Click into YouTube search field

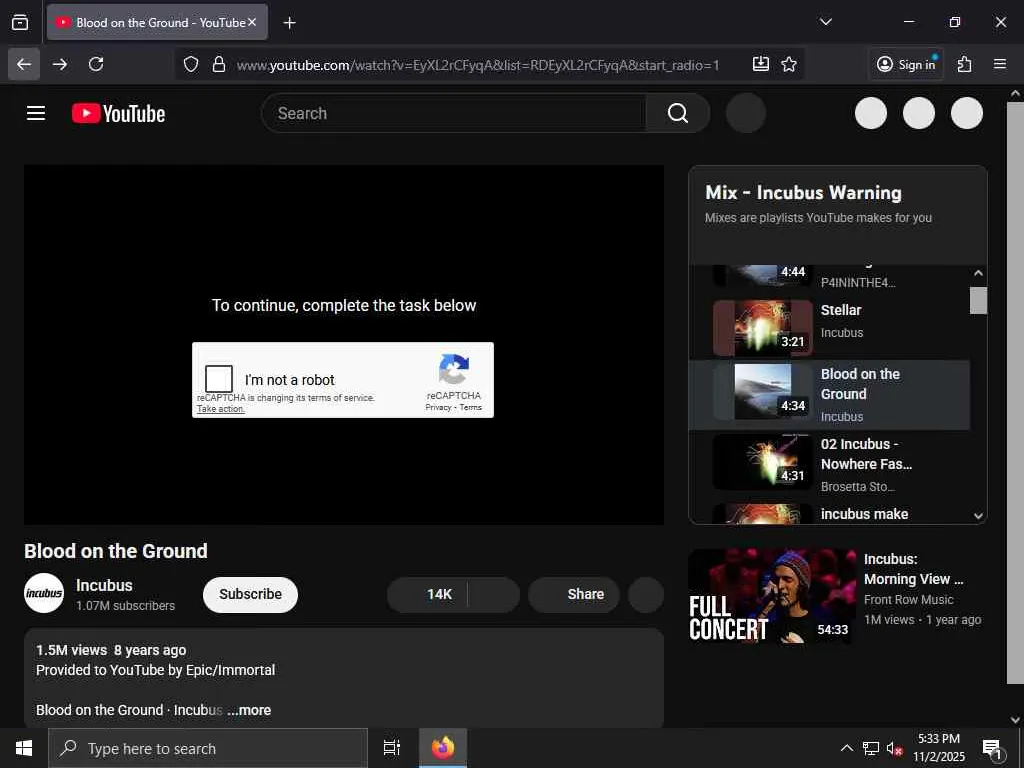454,113
